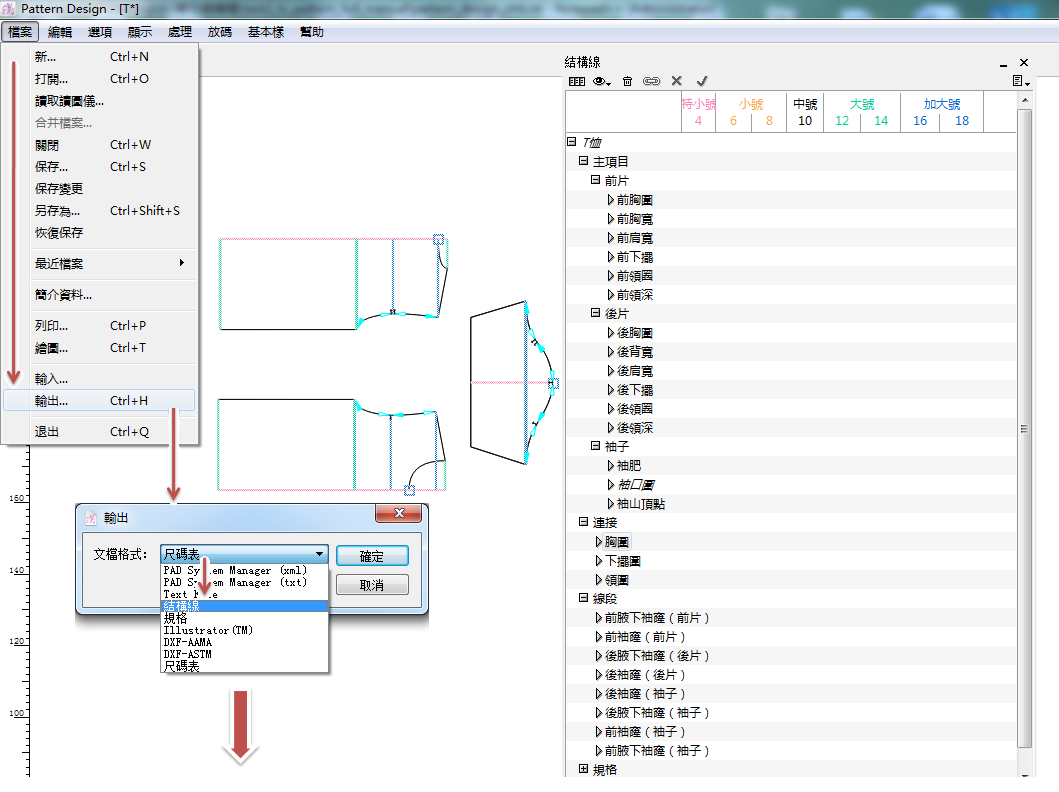Toggle the eye visibility dropdown in 結構線 toolbar
The image size is (1059, 792).
(x=602, y=81)
